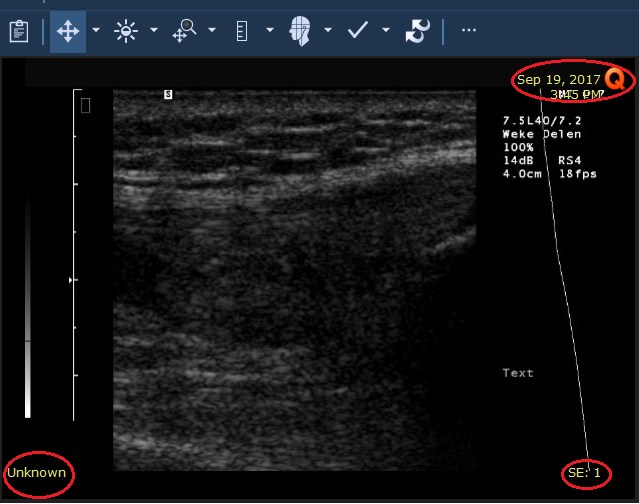Click the grayscale intensity bar
Screen dimensions: 639x504
pyautogui.click(x=28, y=310)
